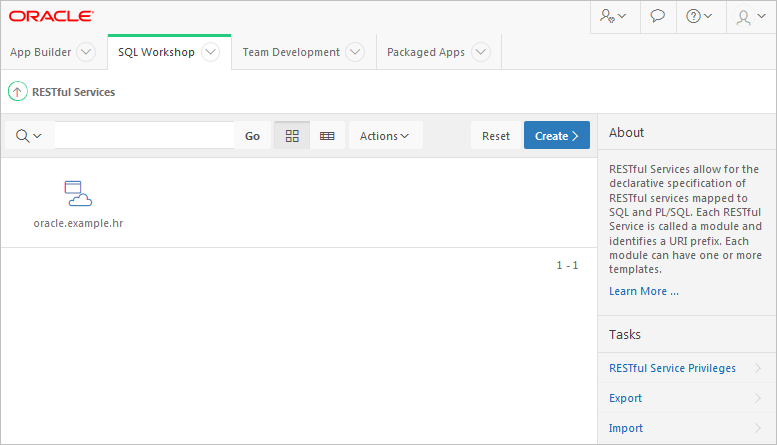Click the Oracle logo in the header
Image resolution: width=777 pixels, height=445 pixels.
coord(52,16)
